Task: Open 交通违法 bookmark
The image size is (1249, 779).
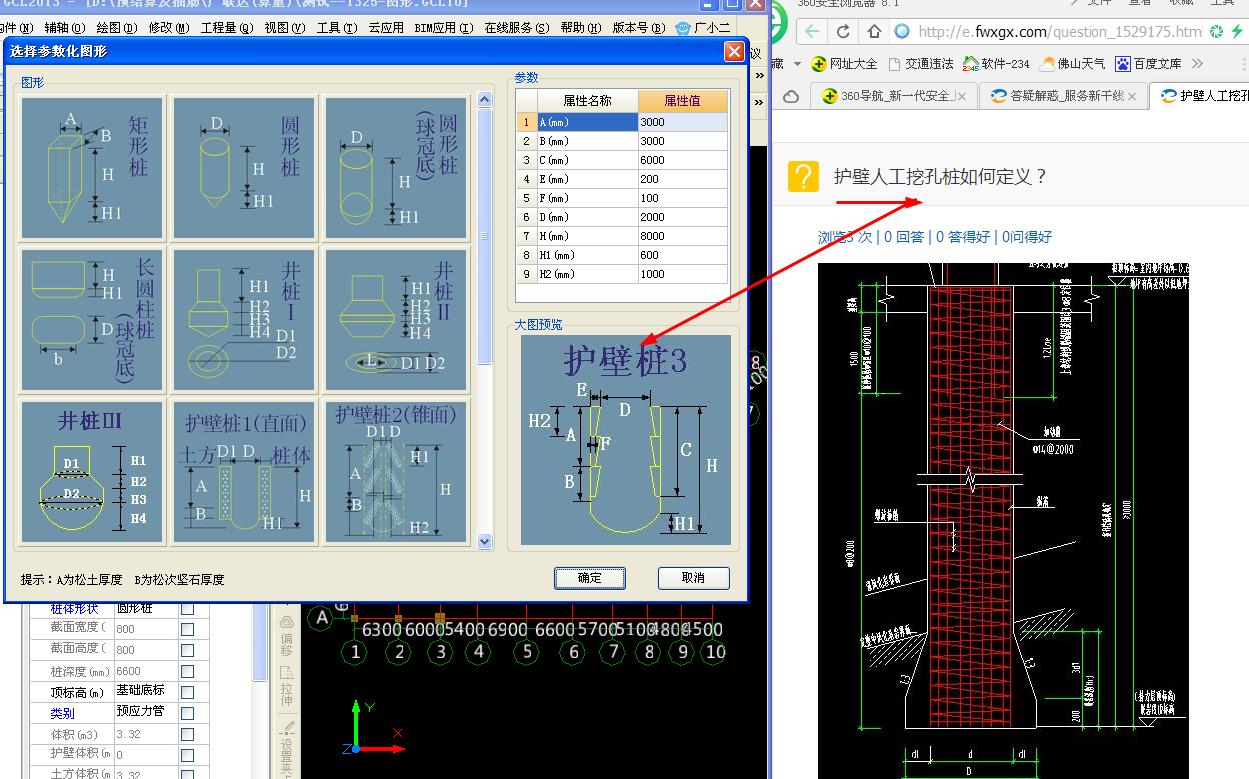Action: (x=920, y=63)
